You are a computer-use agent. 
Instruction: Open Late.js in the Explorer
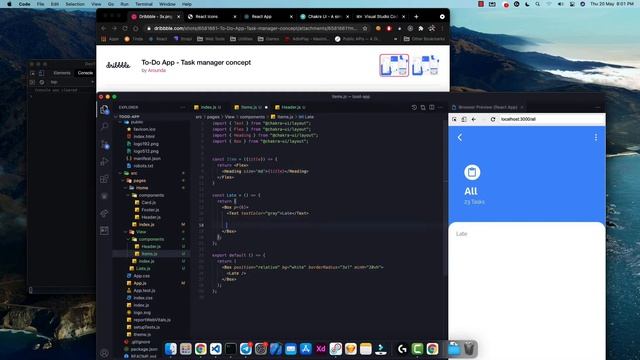tap(143, 269)
